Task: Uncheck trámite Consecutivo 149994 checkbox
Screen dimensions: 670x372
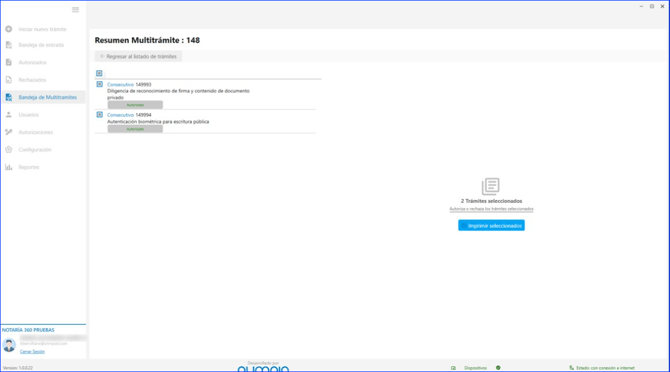Action: [x=100, y=114]
